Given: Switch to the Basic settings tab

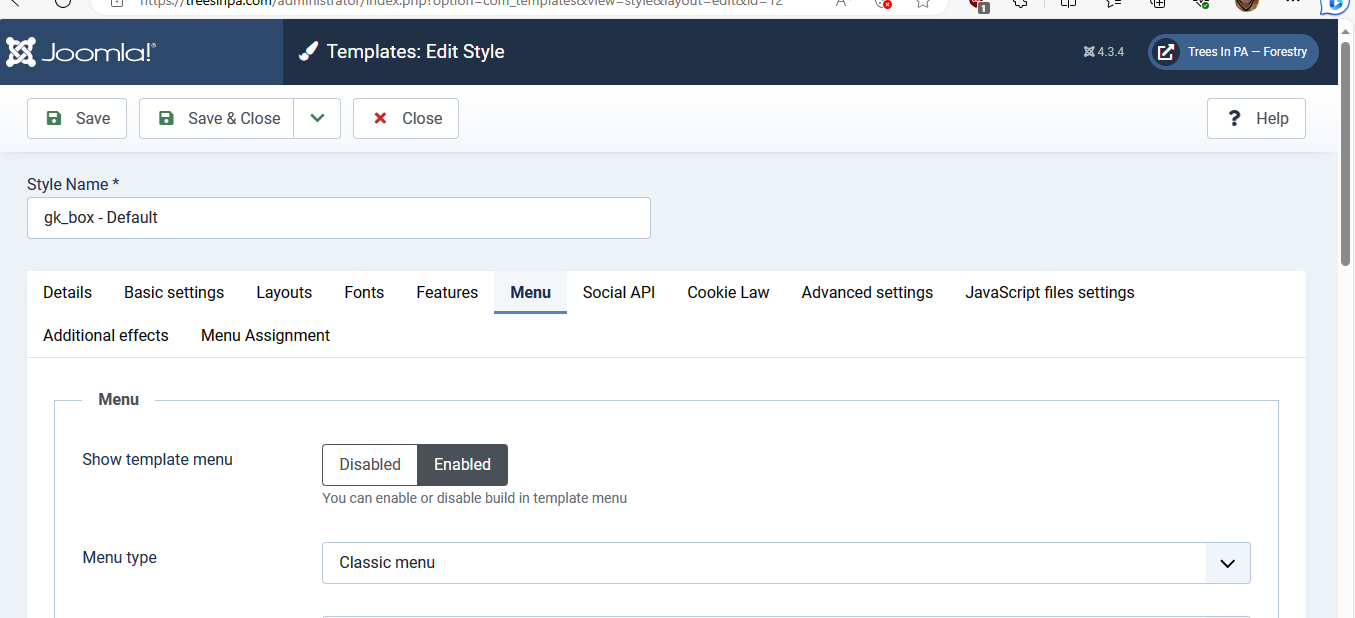Looking at the screenshot, I should pos(174,292).
